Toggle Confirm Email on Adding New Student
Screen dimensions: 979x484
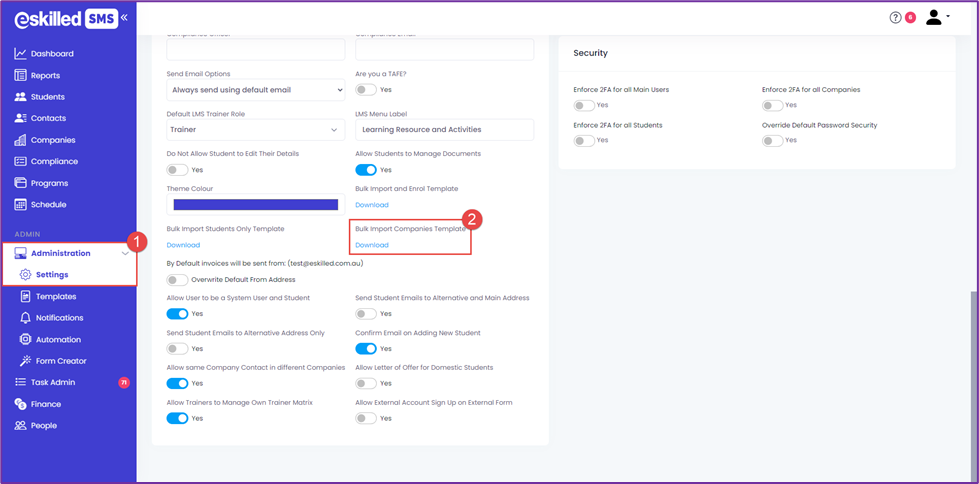pyautogui.click(x=366, y=348)
